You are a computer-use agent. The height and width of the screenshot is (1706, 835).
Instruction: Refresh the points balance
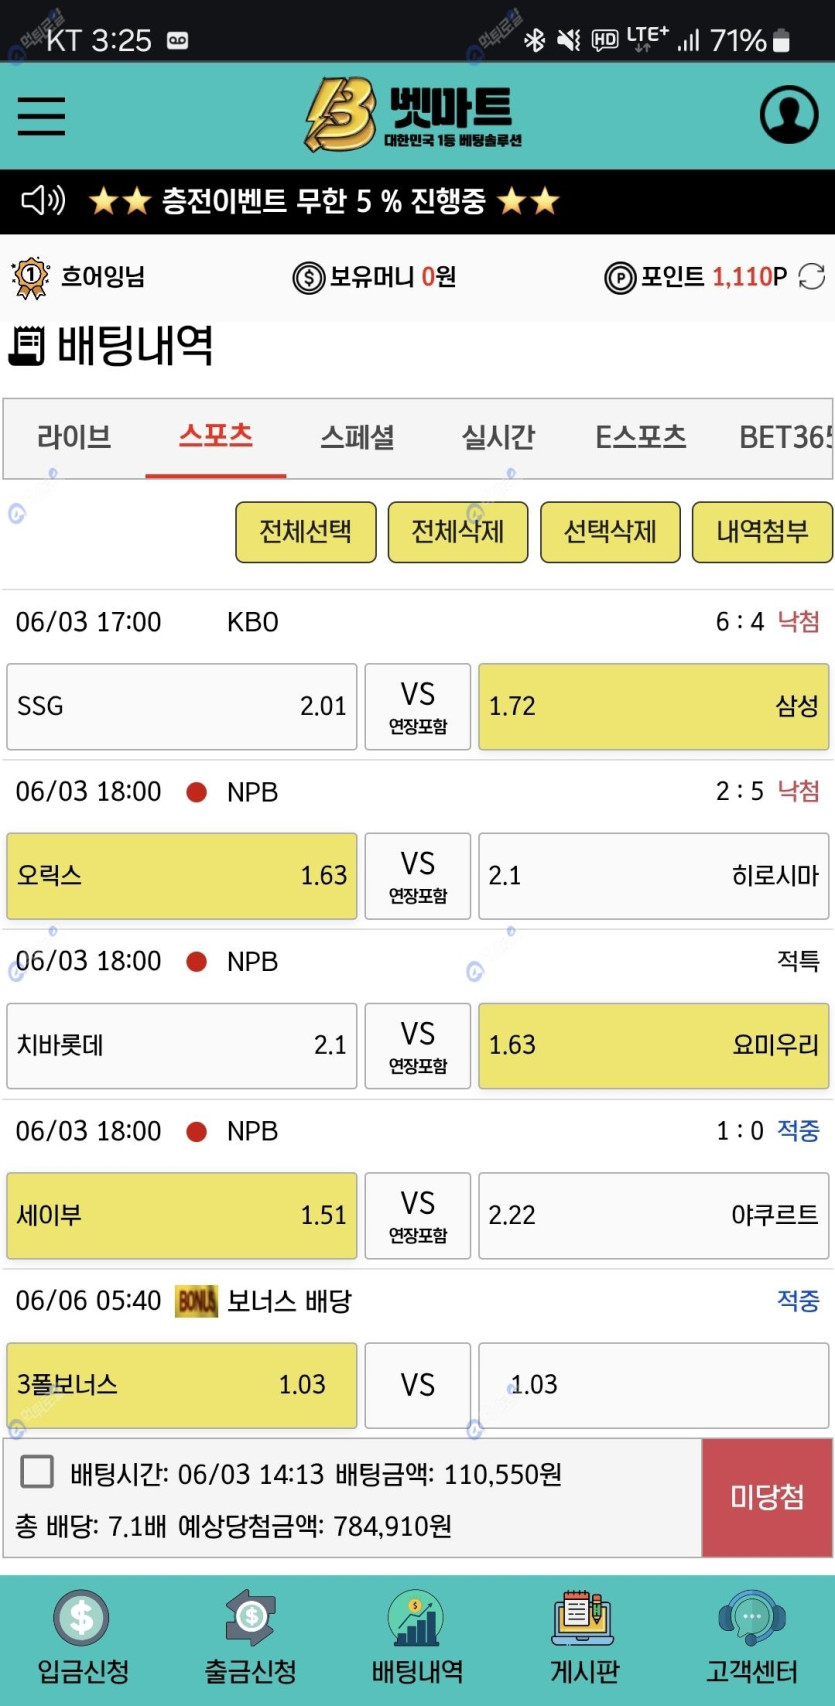[812, 277]
